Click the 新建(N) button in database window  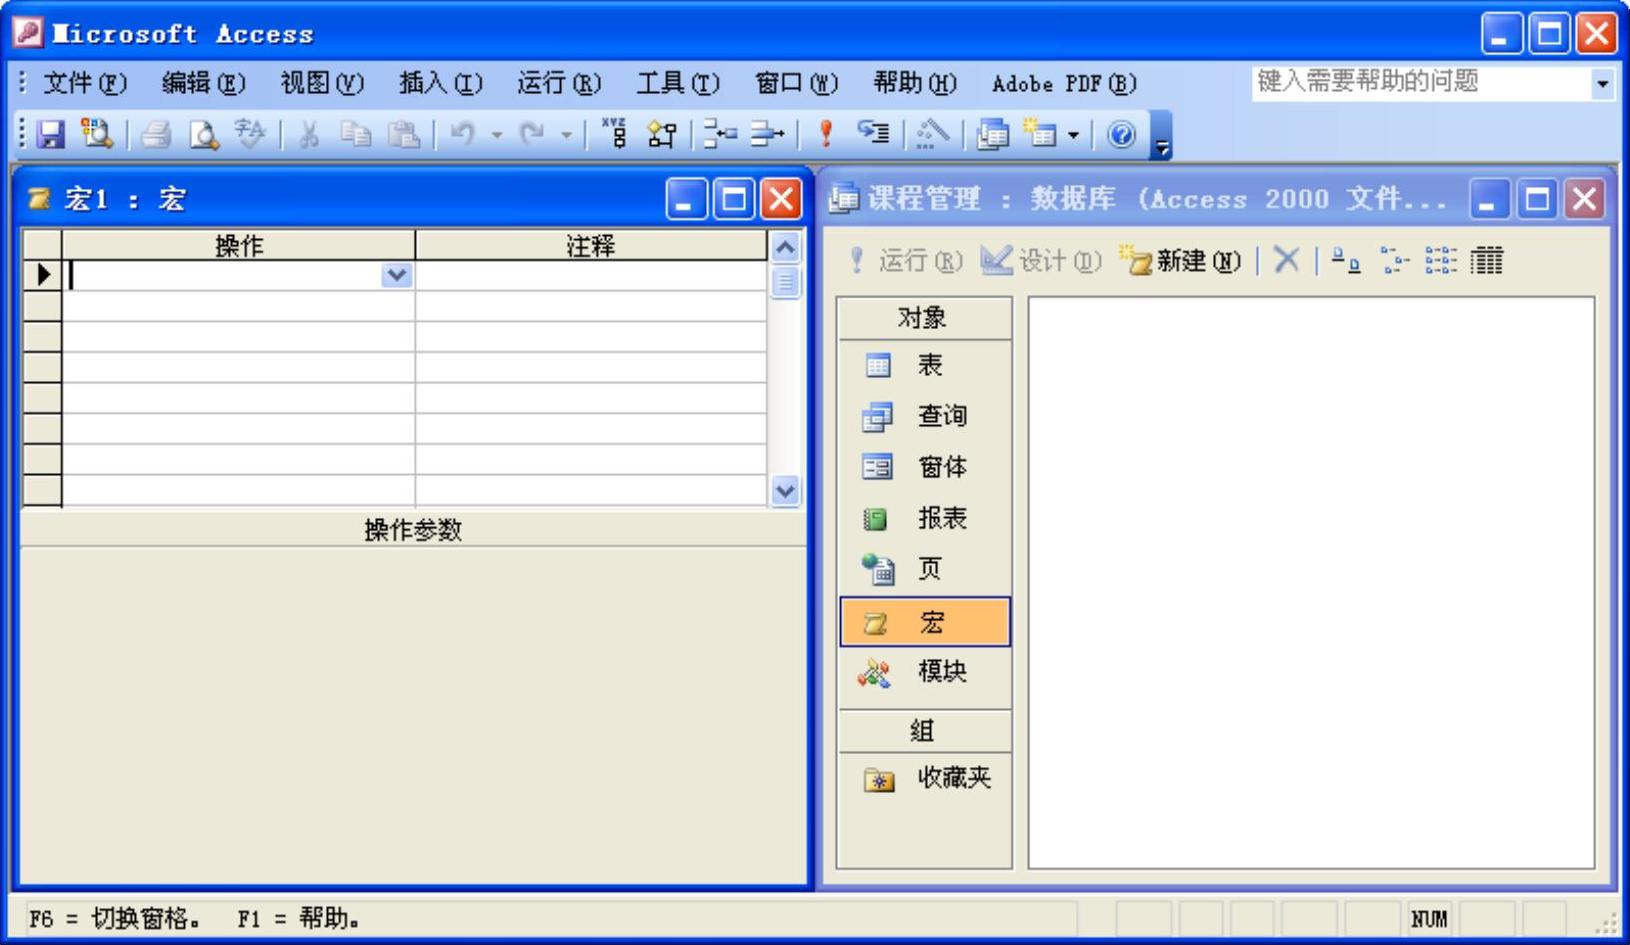coord(1180,261)
